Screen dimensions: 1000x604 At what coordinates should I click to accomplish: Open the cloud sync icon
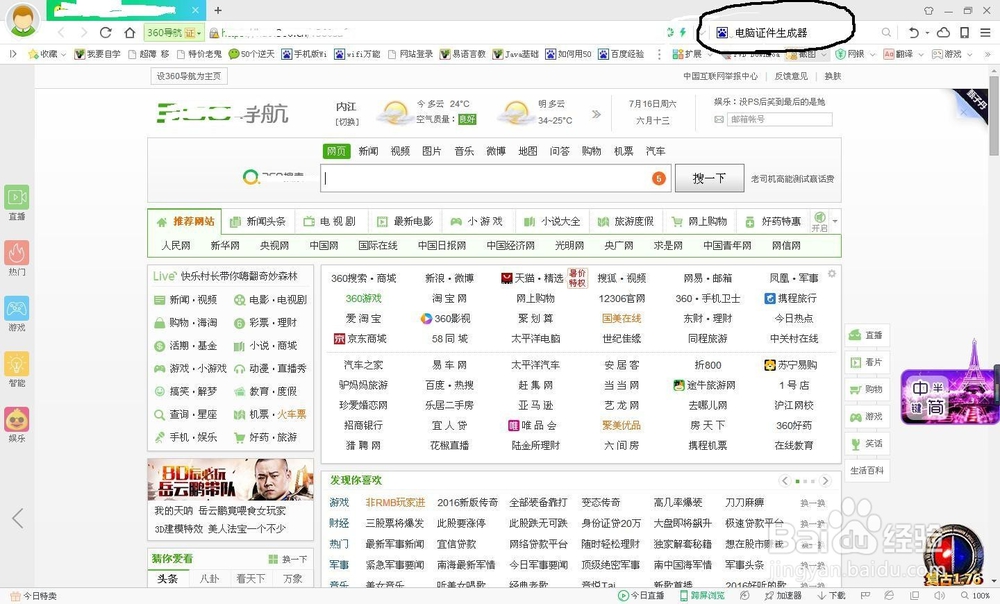coord(943,33)
